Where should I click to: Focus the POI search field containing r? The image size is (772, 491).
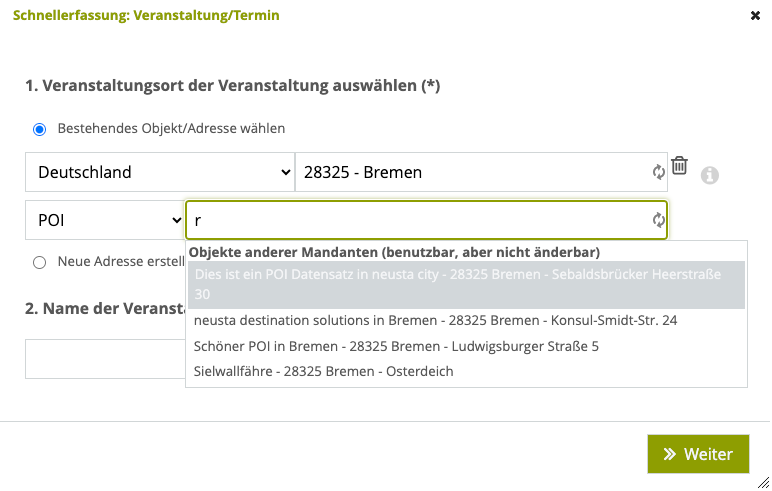426,220
